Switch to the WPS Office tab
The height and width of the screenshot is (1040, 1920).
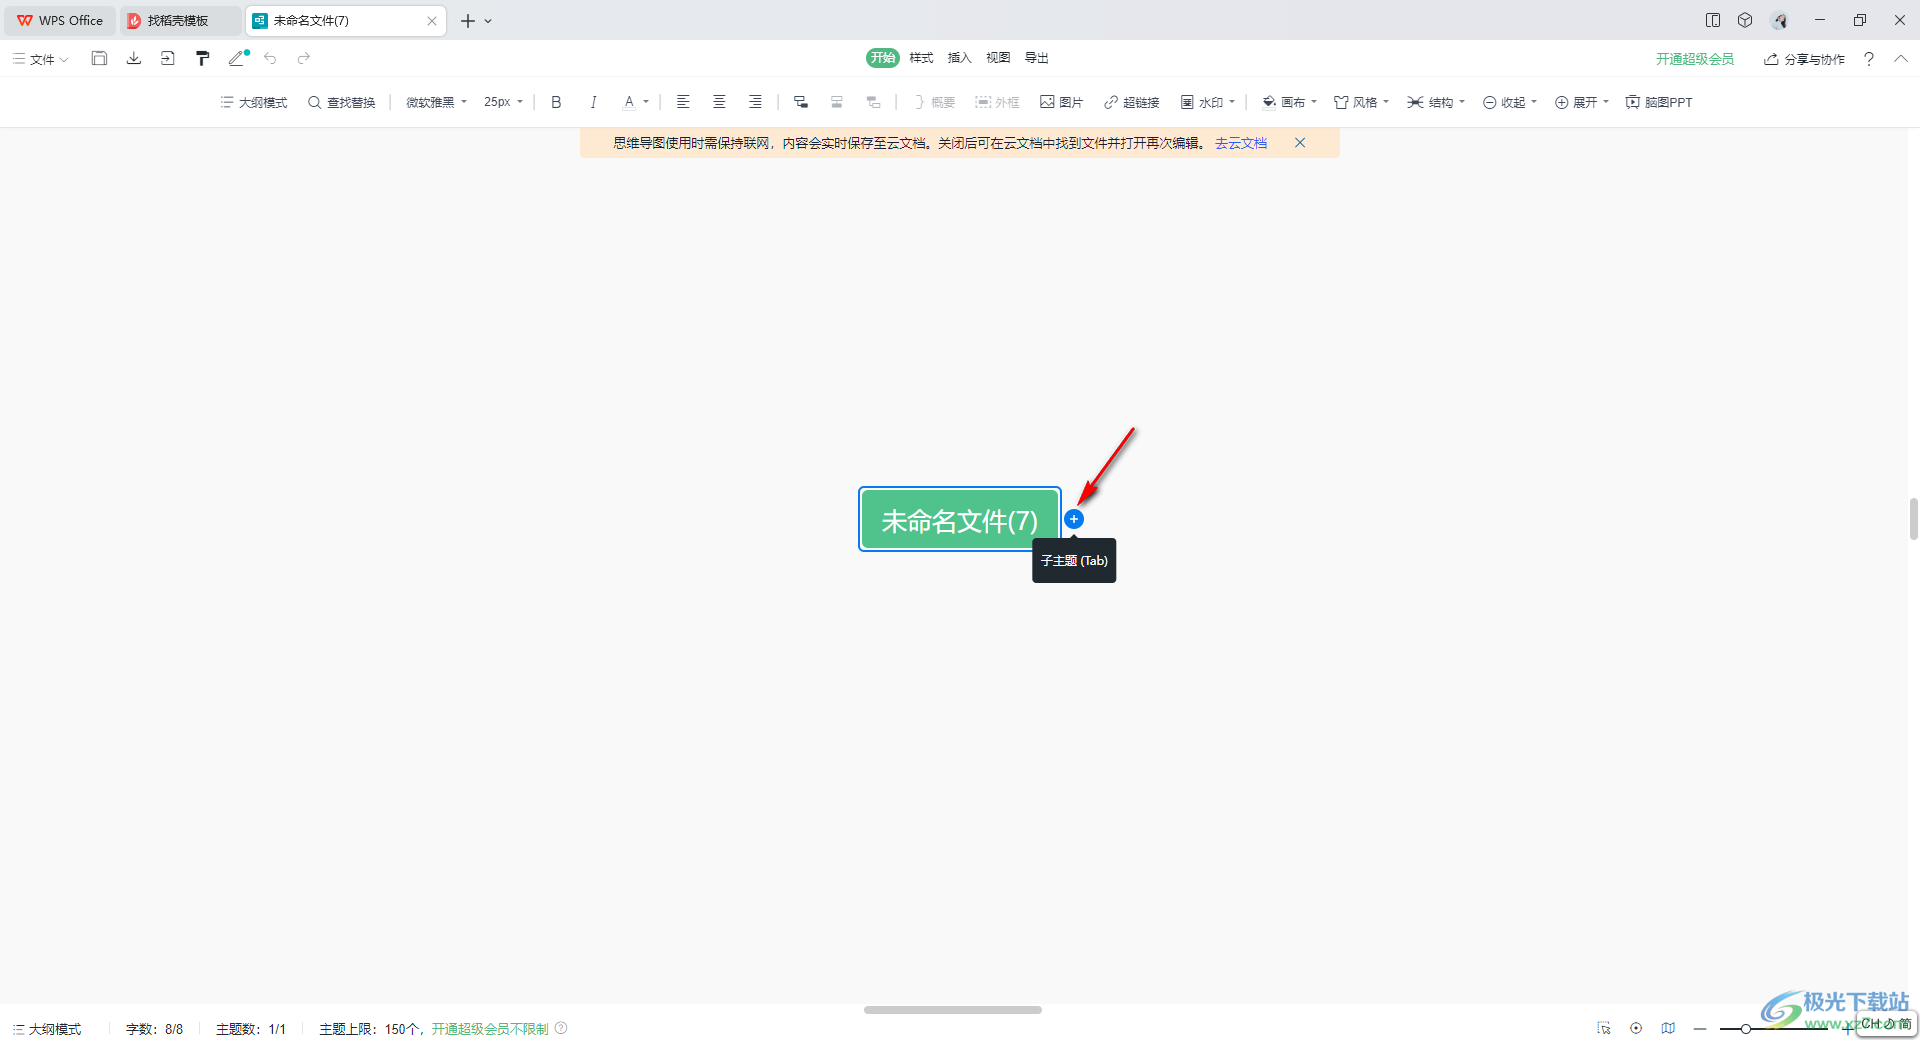pos(61,20)
